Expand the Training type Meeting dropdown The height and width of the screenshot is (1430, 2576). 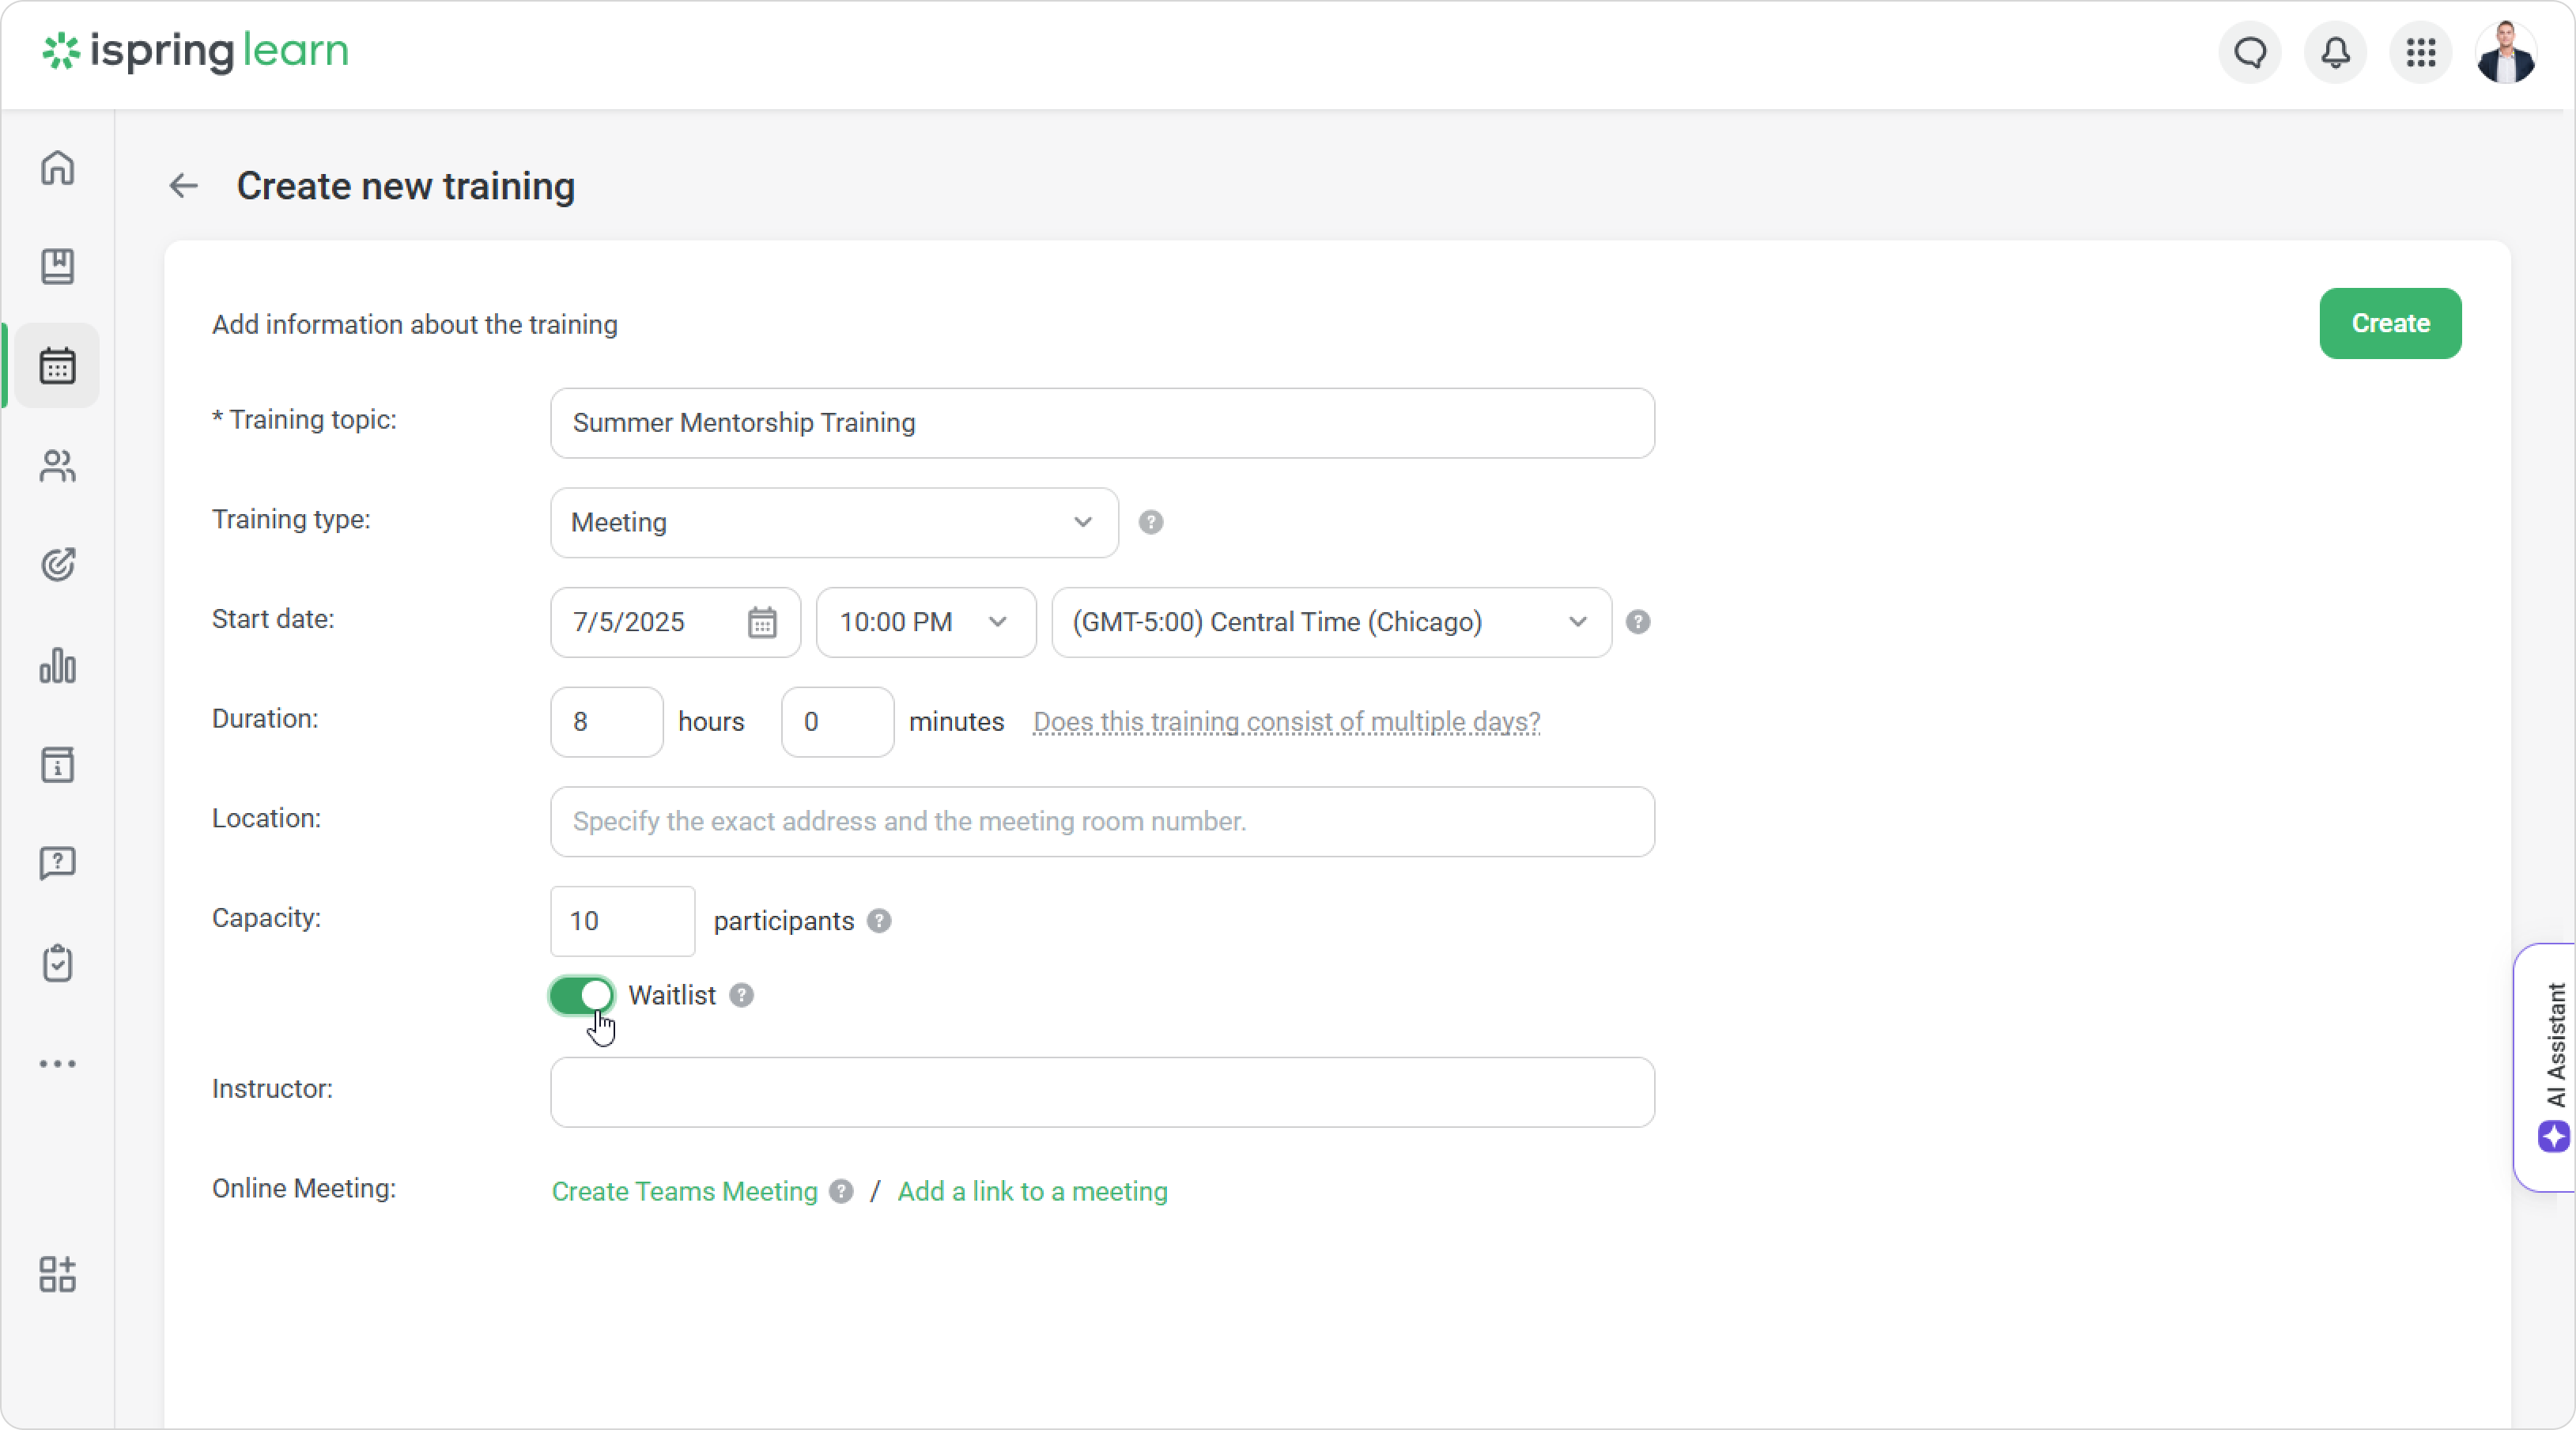(x=834, y=523)
